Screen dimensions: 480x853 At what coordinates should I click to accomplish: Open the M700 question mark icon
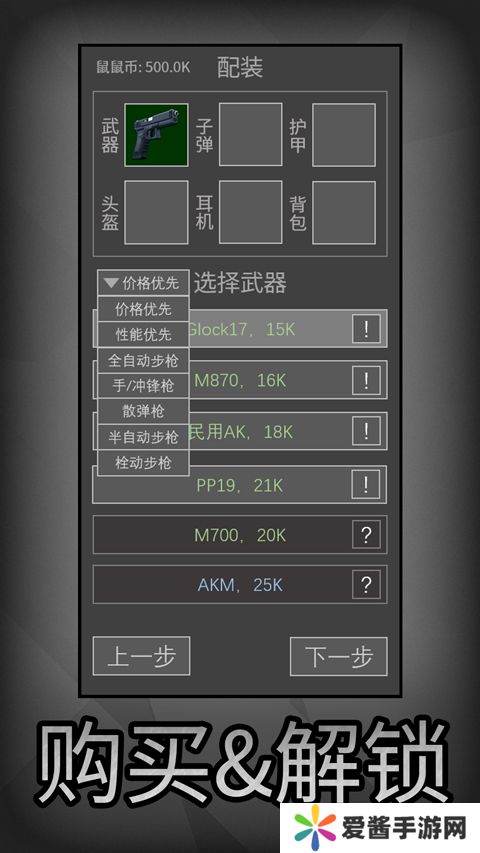366,535
